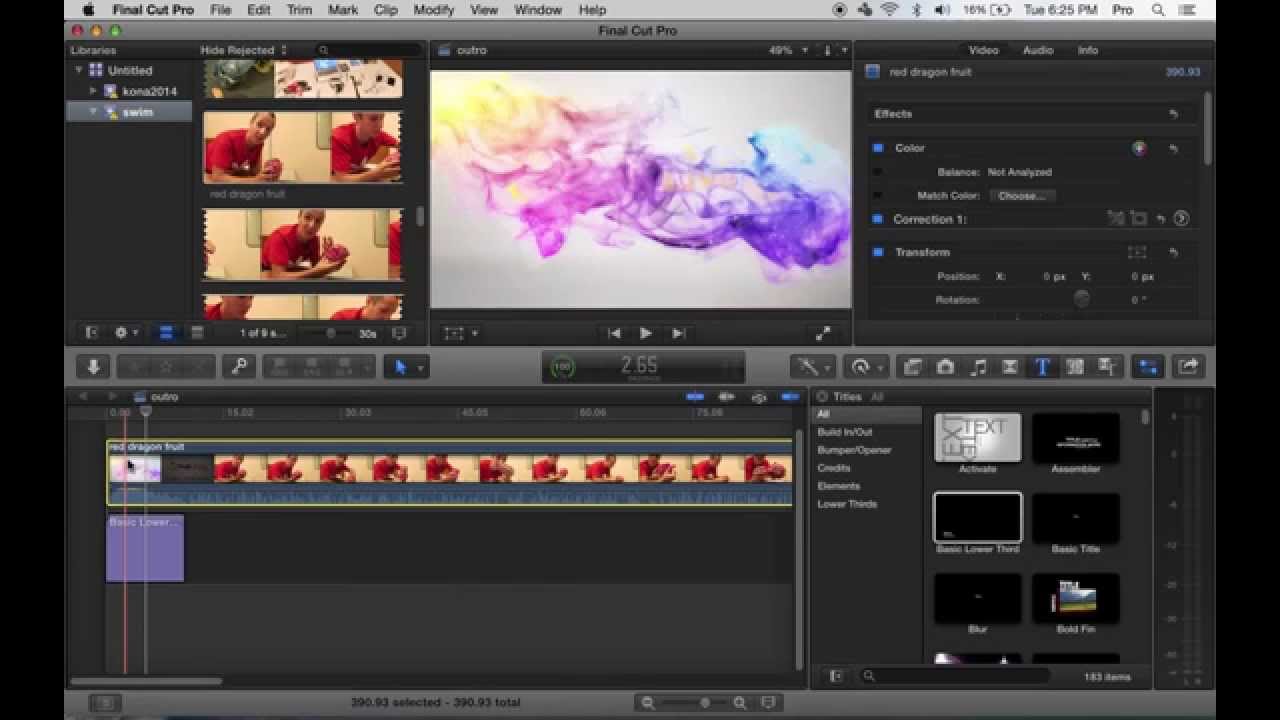The width and height of the screenshot is (1280, 720).
Task: Switch to the Video inspector tab
Action: (x=984, y=50)
